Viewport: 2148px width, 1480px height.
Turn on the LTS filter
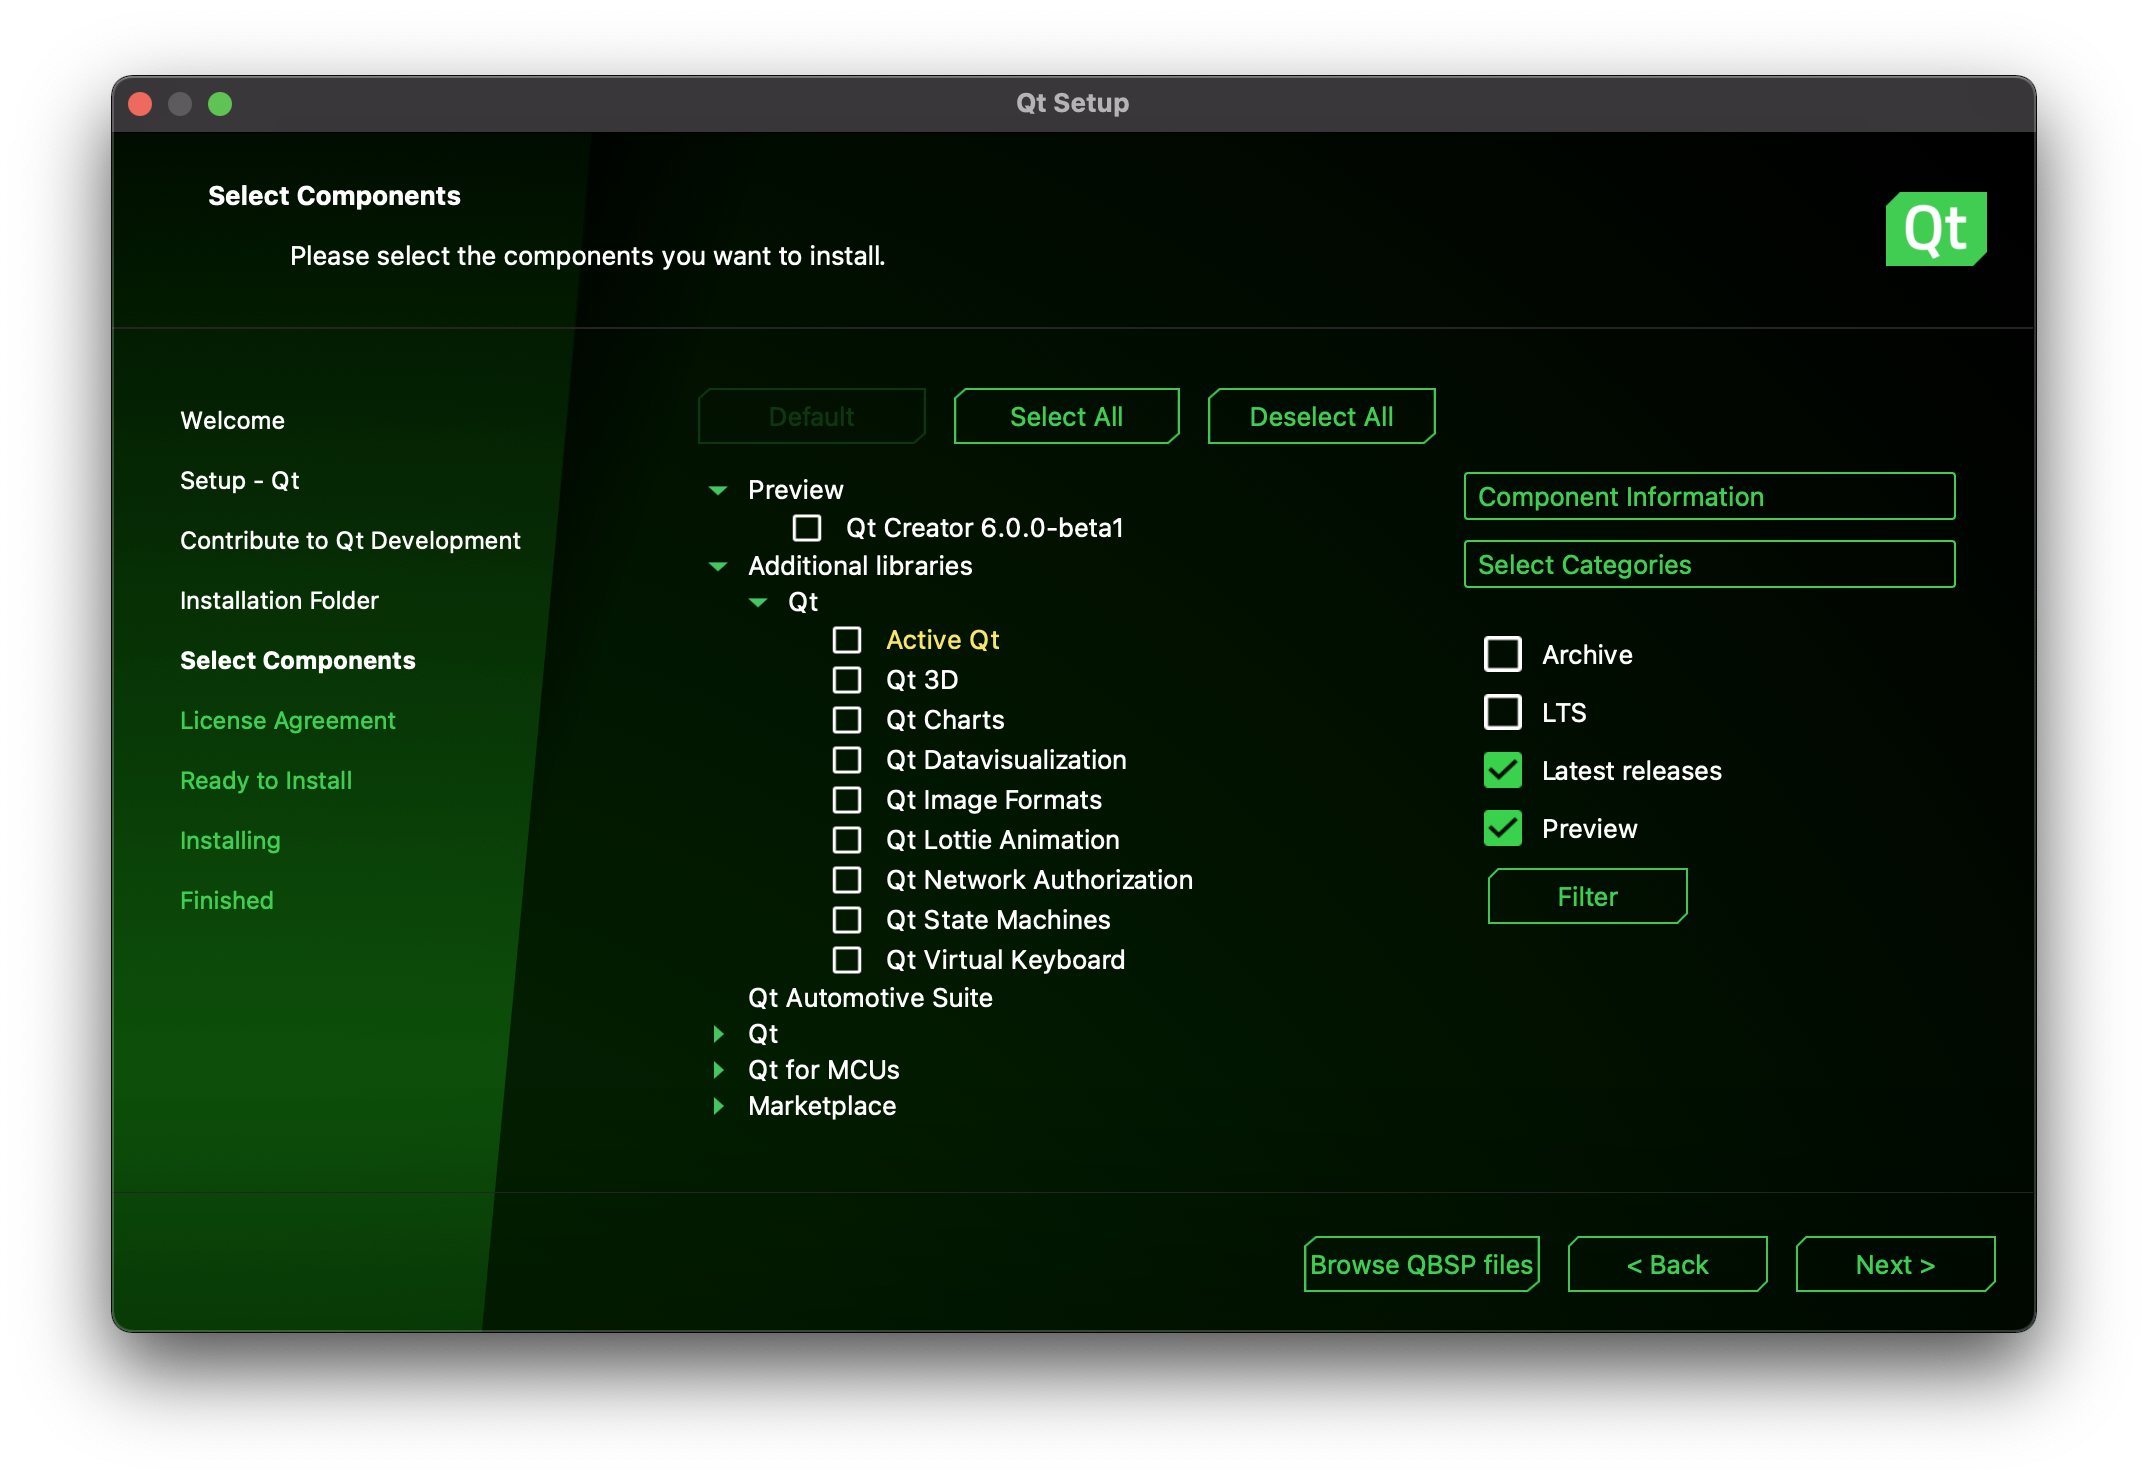pos(1502,713)
